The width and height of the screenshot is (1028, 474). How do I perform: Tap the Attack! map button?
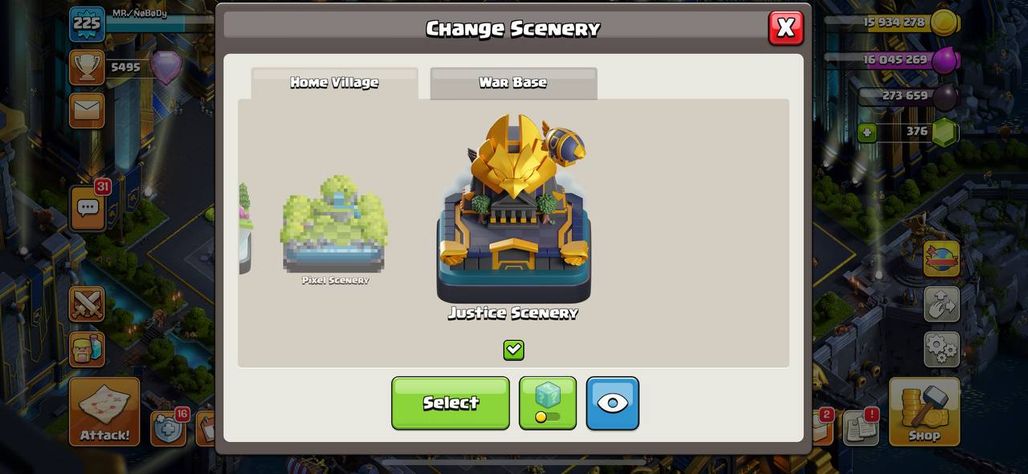pyautogui.click(x=104, y=411)
